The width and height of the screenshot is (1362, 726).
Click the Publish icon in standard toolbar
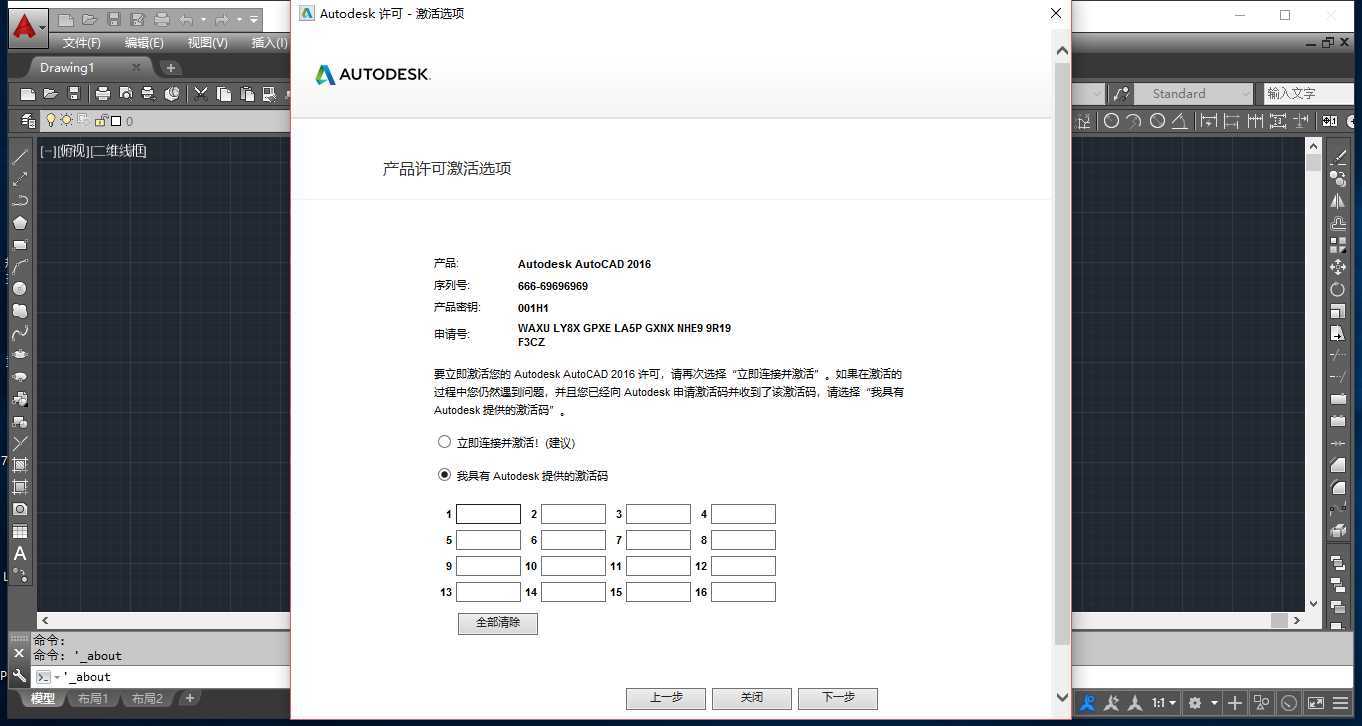click(148, 93)
